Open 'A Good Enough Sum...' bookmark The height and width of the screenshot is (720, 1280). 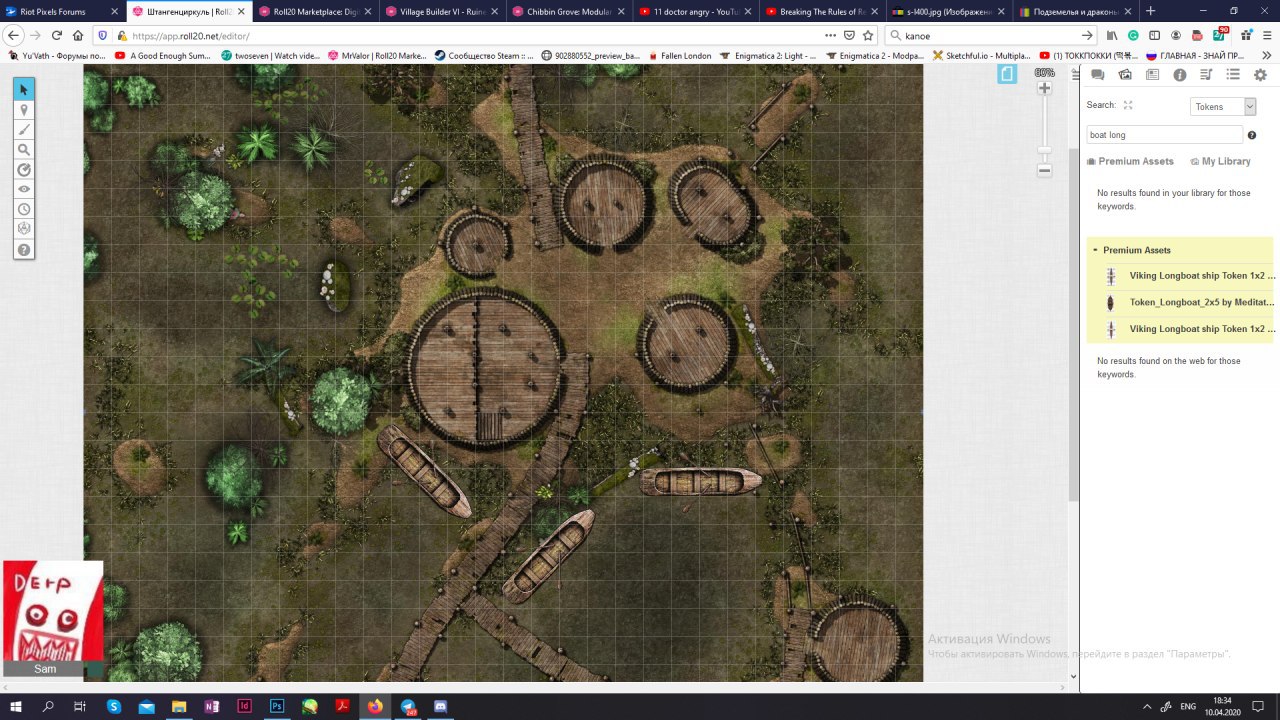163,56
